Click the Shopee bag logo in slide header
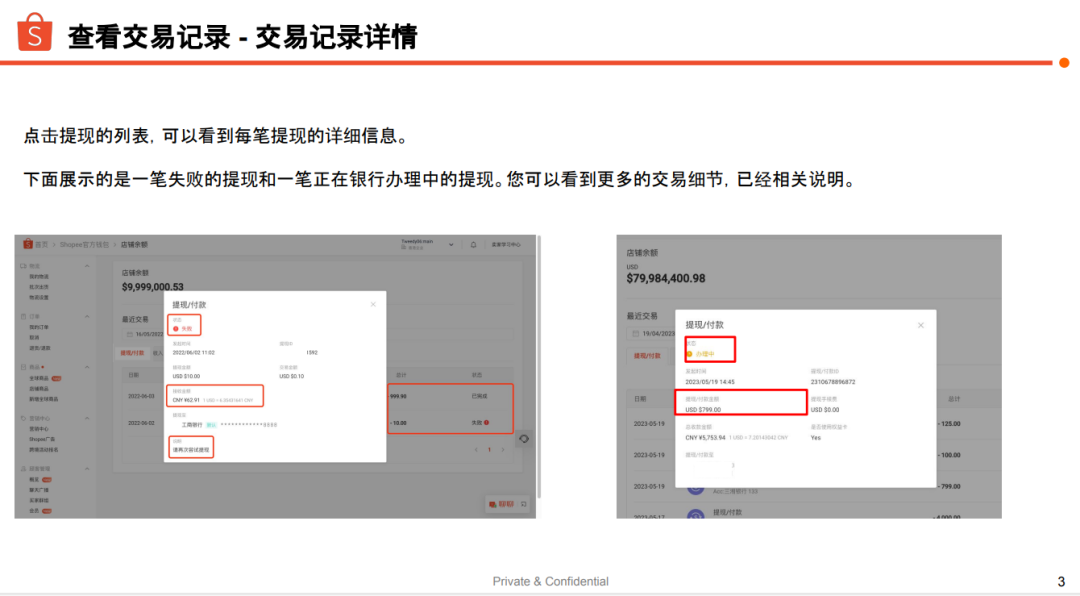1080x596 pixels. 34,32
